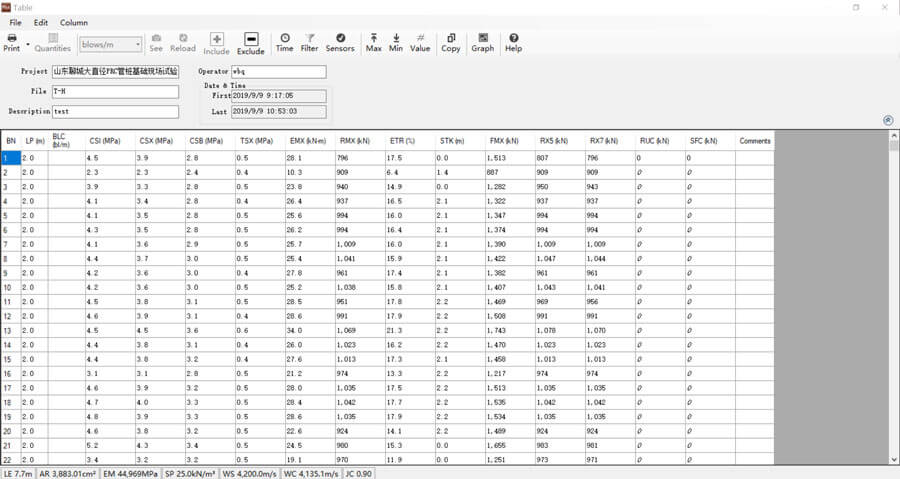900x479 pixels.
Task: Click the Value hash icon
Action: coord(420,38)
